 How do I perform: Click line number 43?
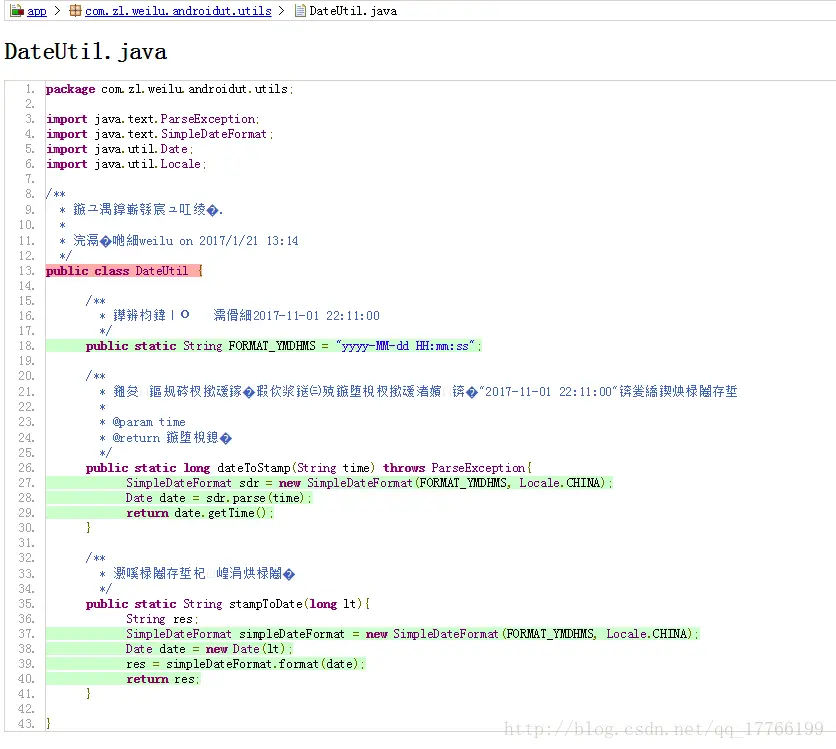click(27, 723)
